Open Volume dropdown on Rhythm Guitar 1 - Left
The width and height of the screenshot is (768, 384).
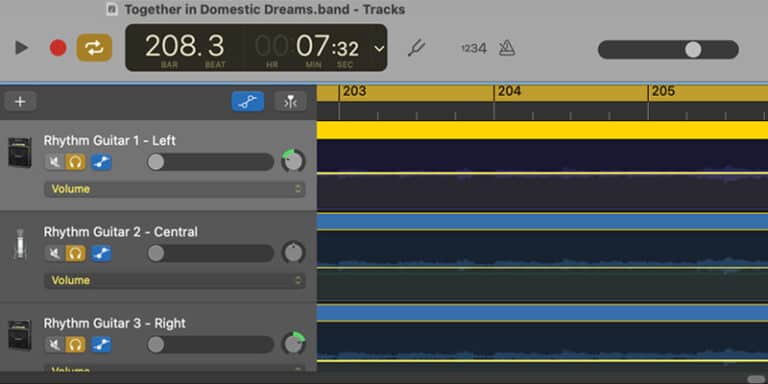(x=175, y=189)
